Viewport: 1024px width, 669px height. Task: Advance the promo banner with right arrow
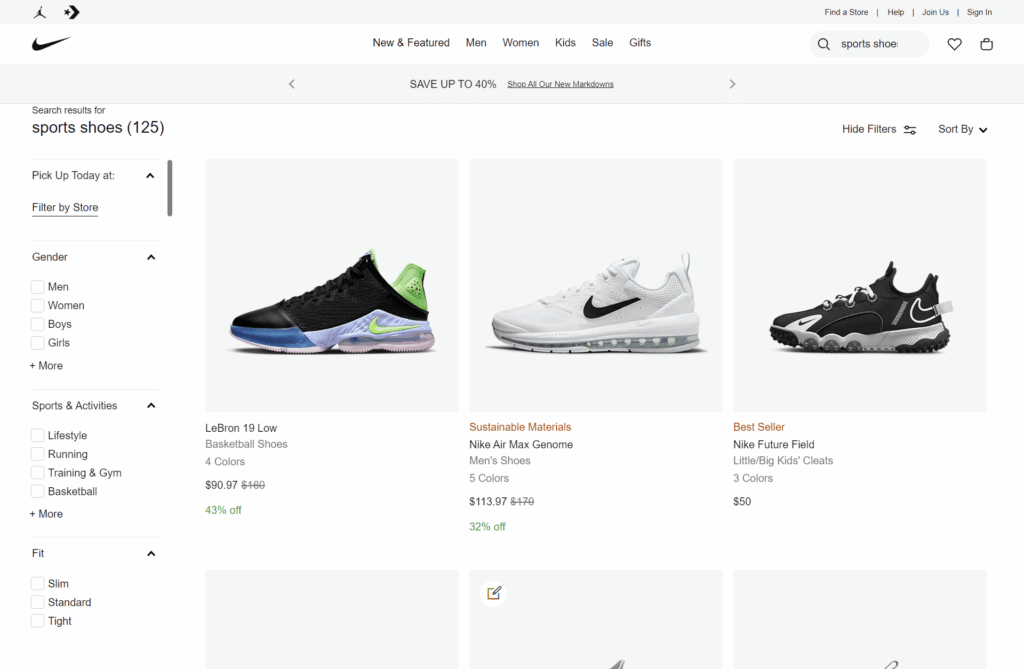[732, 84]
